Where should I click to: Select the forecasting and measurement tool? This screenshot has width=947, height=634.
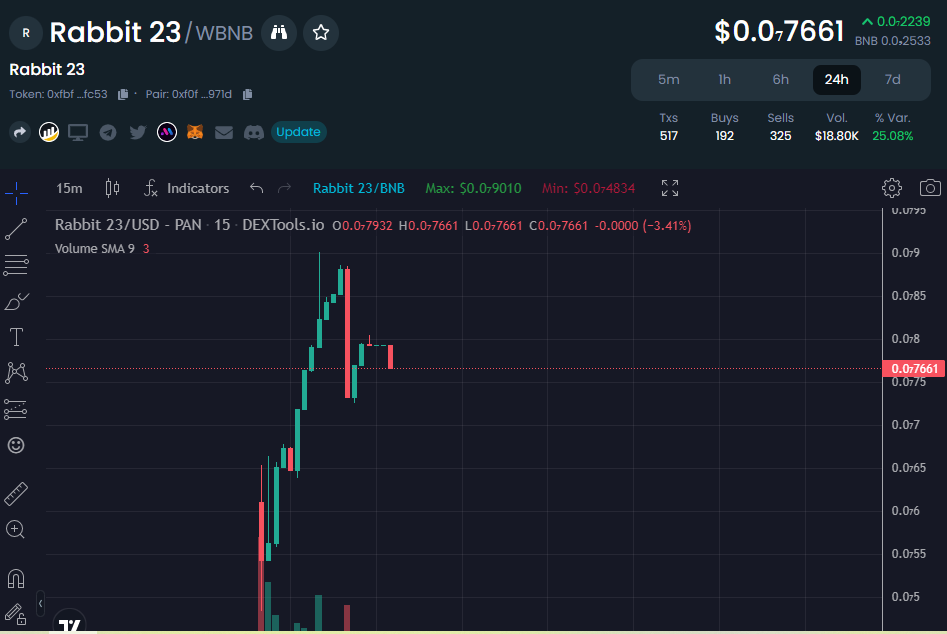(16, 409)
